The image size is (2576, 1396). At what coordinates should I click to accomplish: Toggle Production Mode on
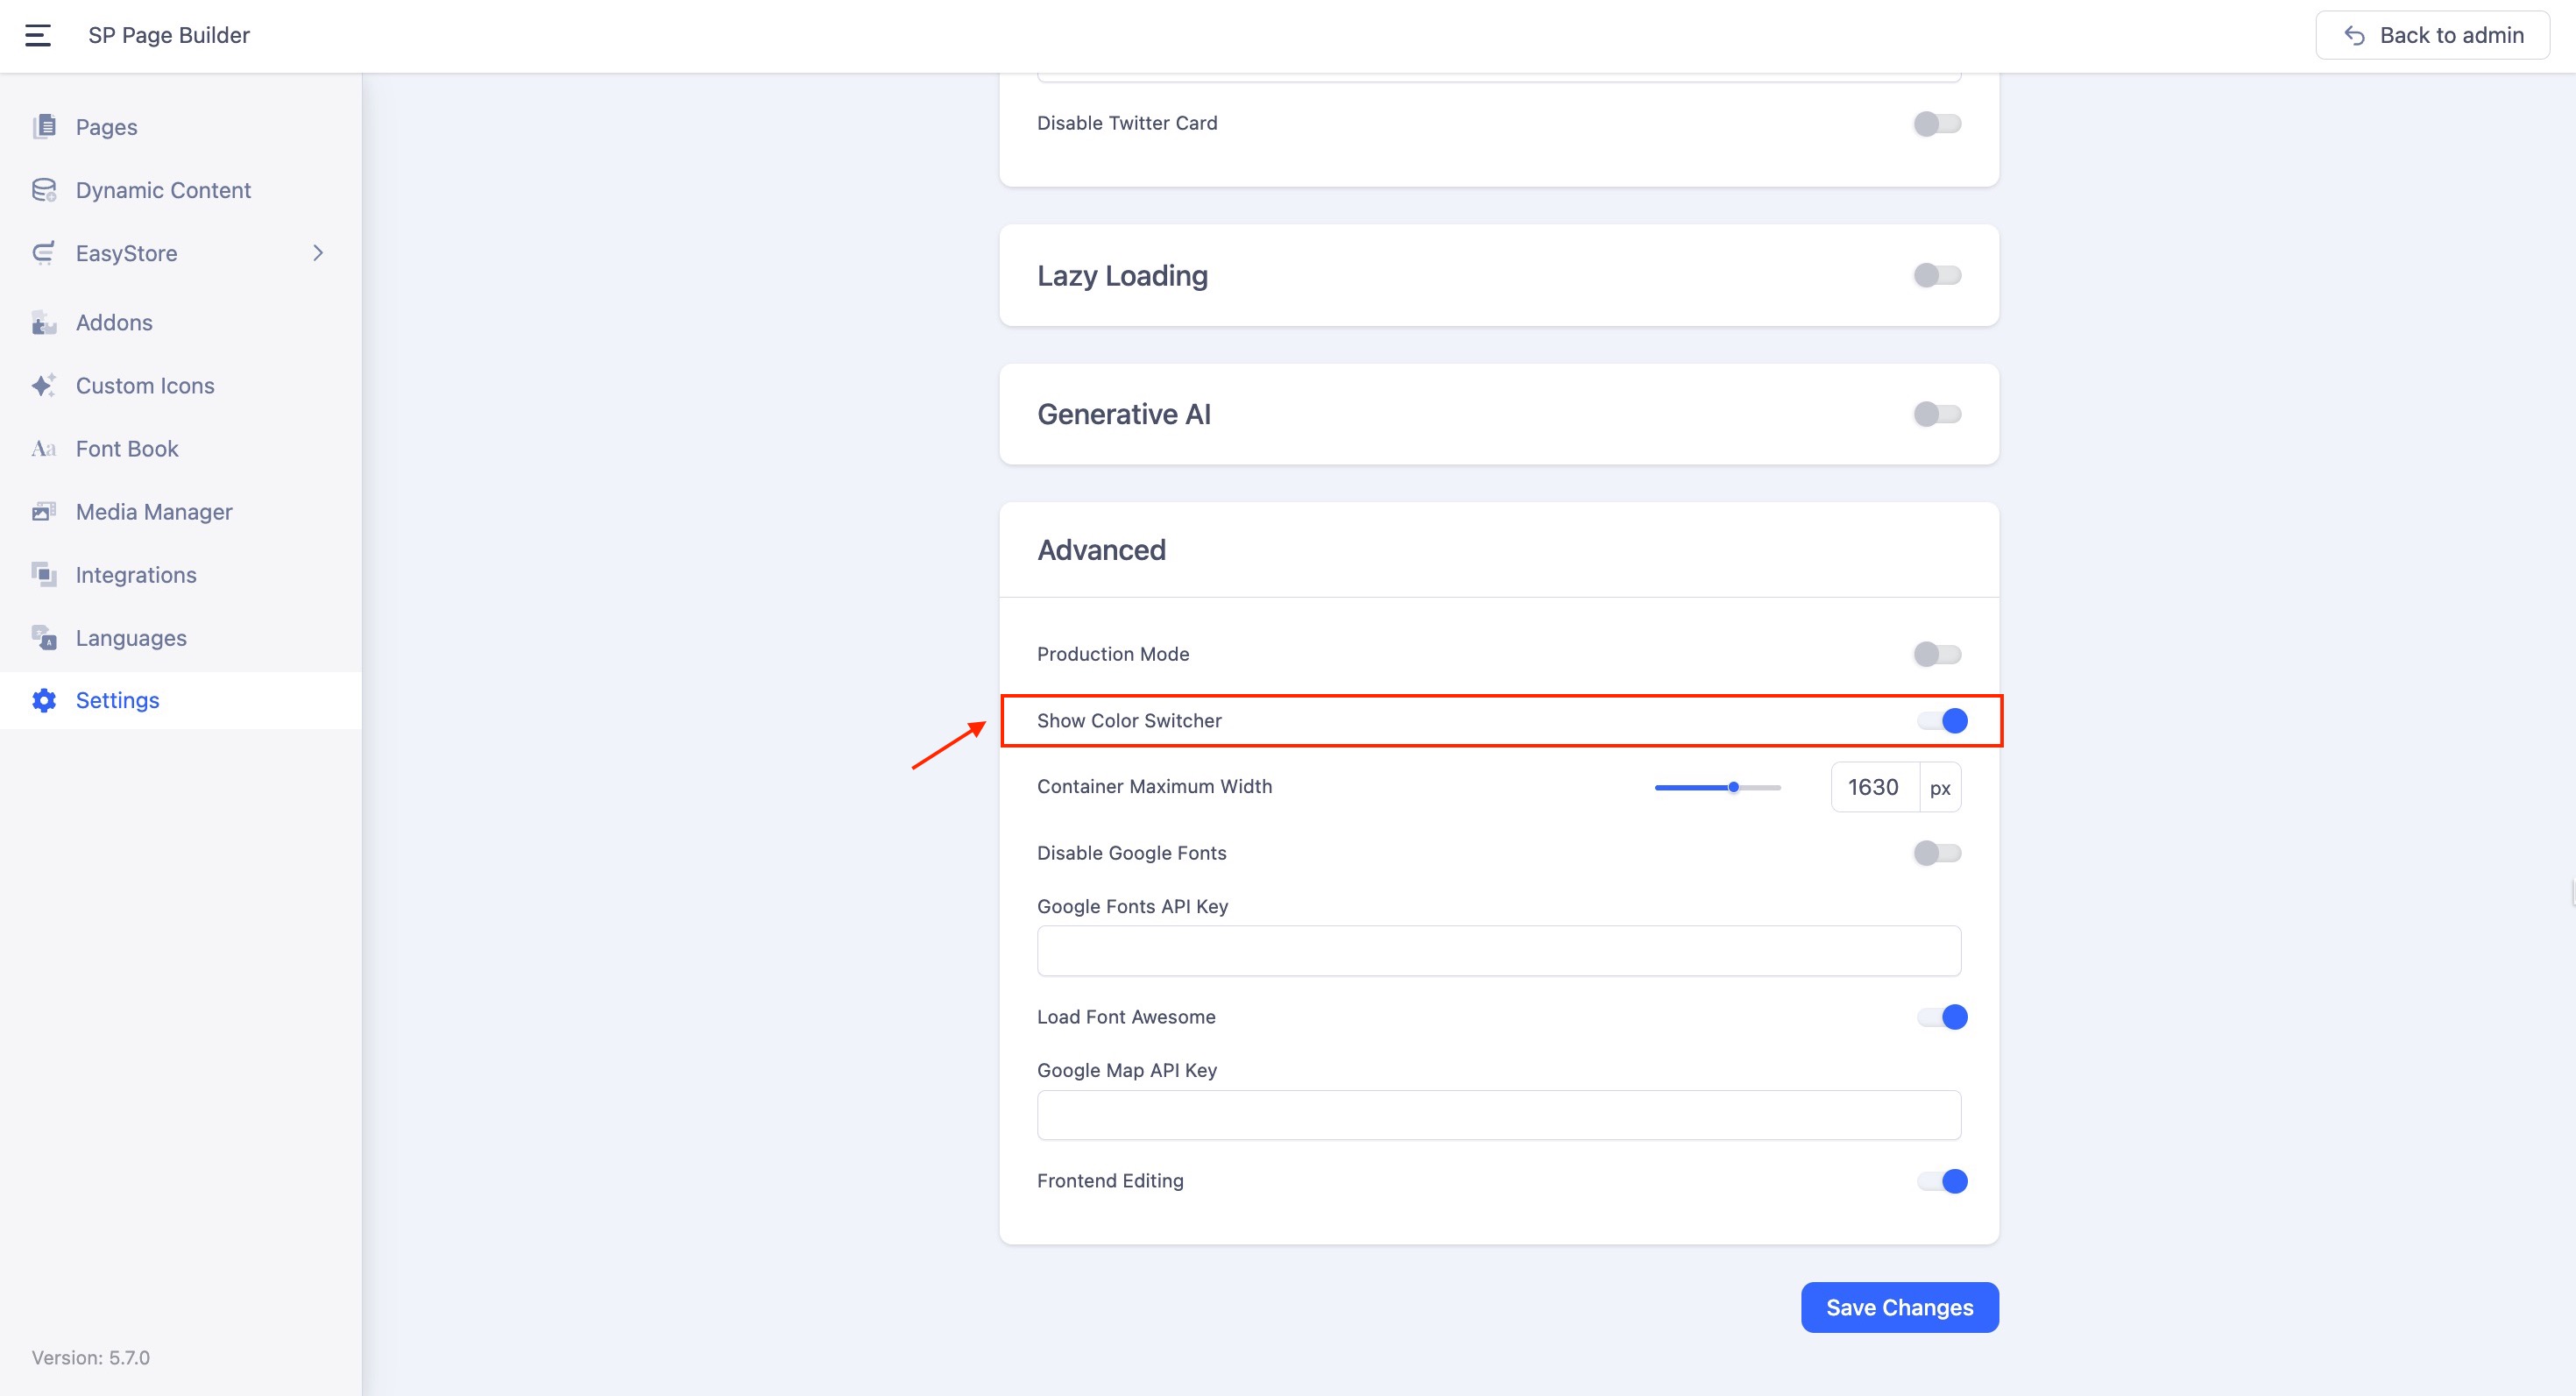1937,654
